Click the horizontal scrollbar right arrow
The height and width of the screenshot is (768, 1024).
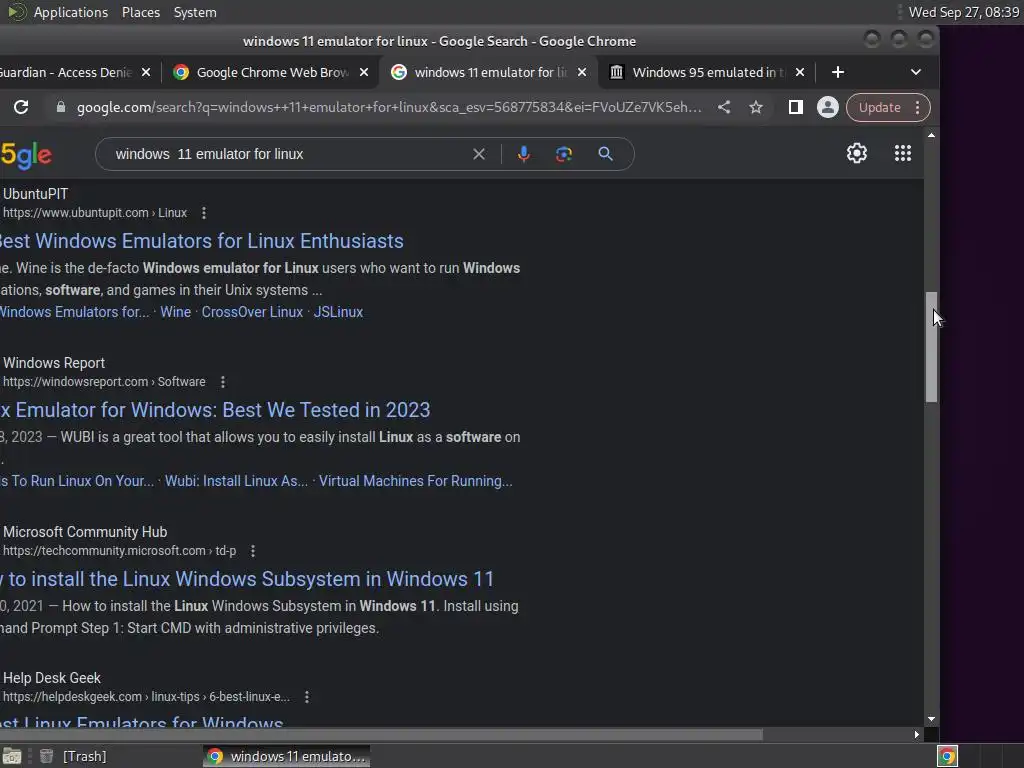(x=917, y=735)
